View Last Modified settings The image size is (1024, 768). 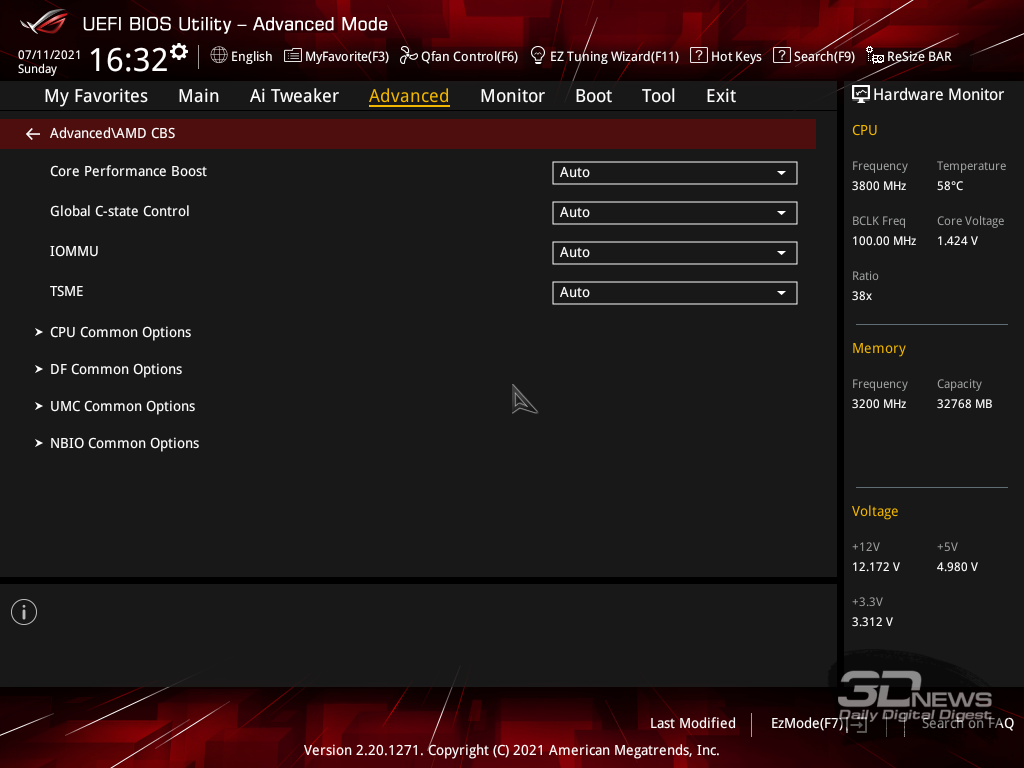692,724
